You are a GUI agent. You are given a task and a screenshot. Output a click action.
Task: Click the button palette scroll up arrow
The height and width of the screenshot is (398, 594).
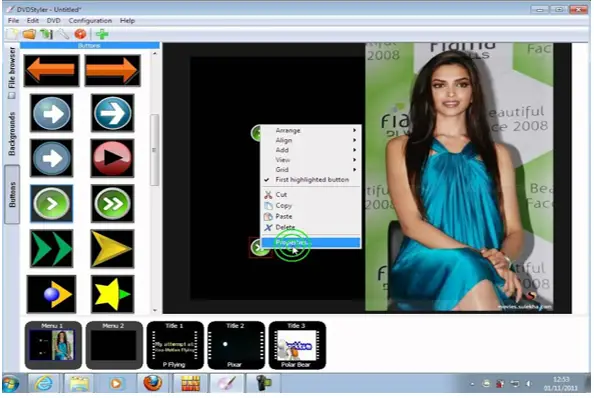coord(155,54)
